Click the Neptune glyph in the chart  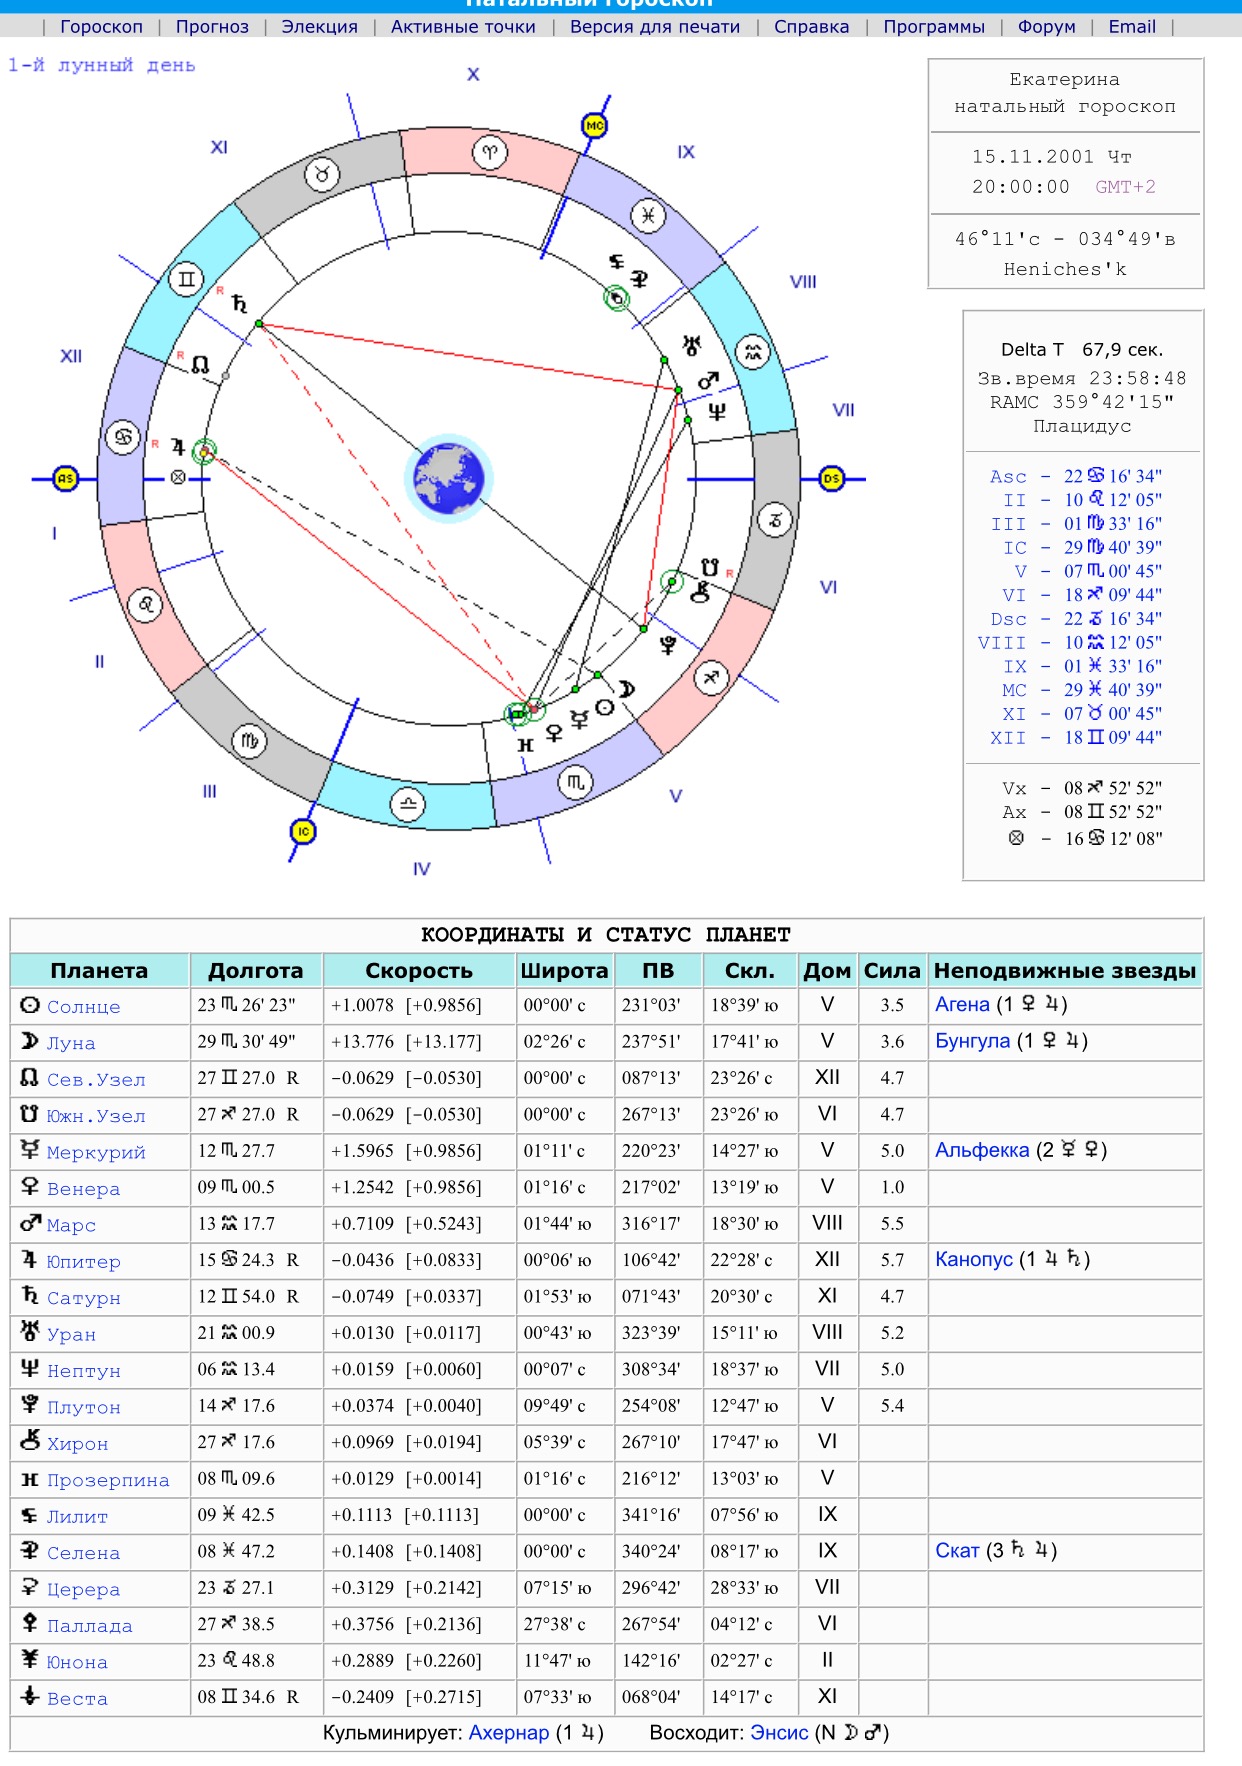tap(717, 411)
